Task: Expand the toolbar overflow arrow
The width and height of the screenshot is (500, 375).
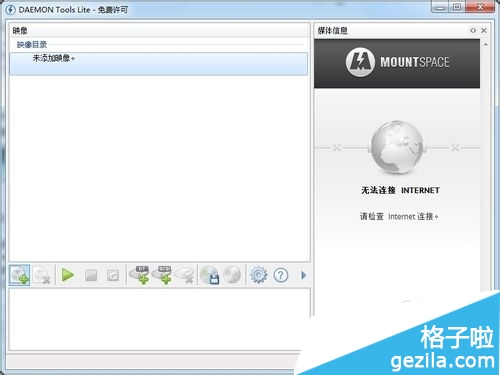Action: pos(303,275)
